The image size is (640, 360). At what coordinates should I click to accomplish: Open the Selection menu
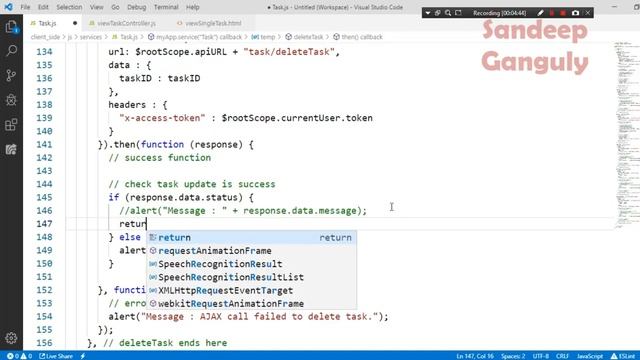point(69,7)
